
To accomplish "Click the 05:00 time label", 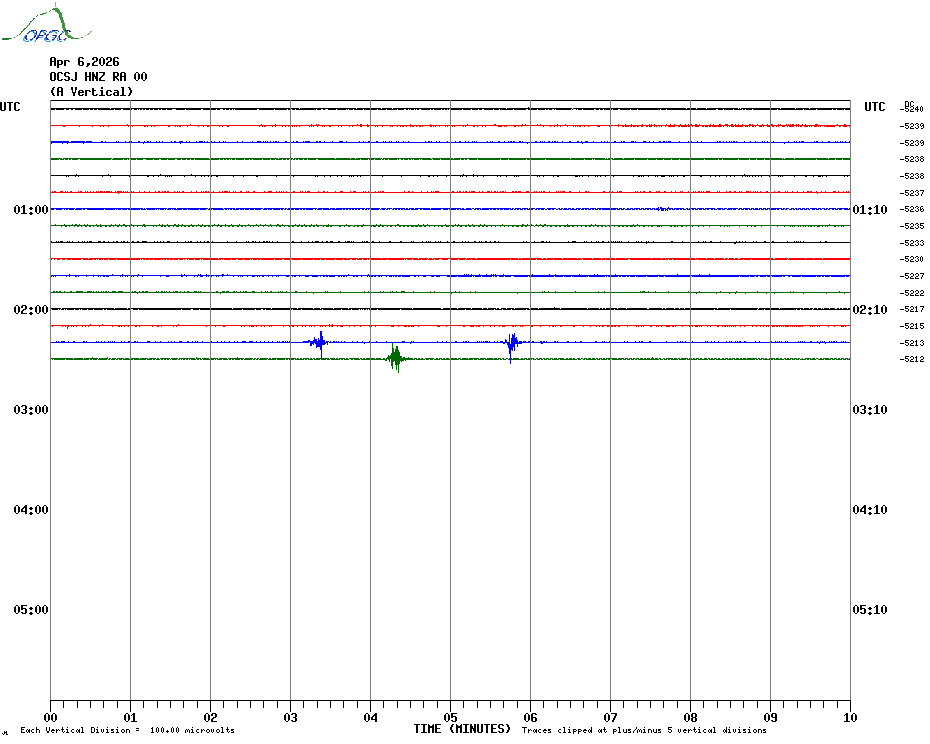I will tap(31, 610).
